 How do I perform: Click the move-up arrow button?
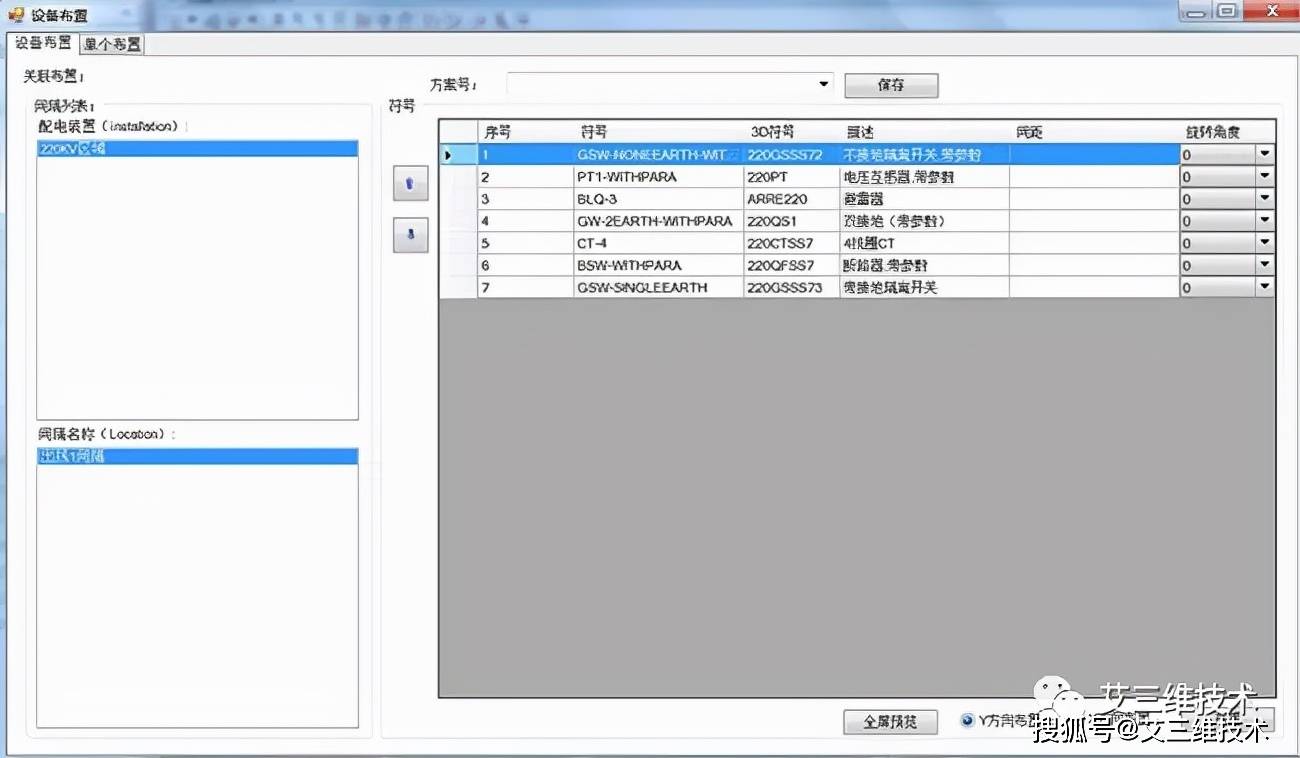point(410,183)
